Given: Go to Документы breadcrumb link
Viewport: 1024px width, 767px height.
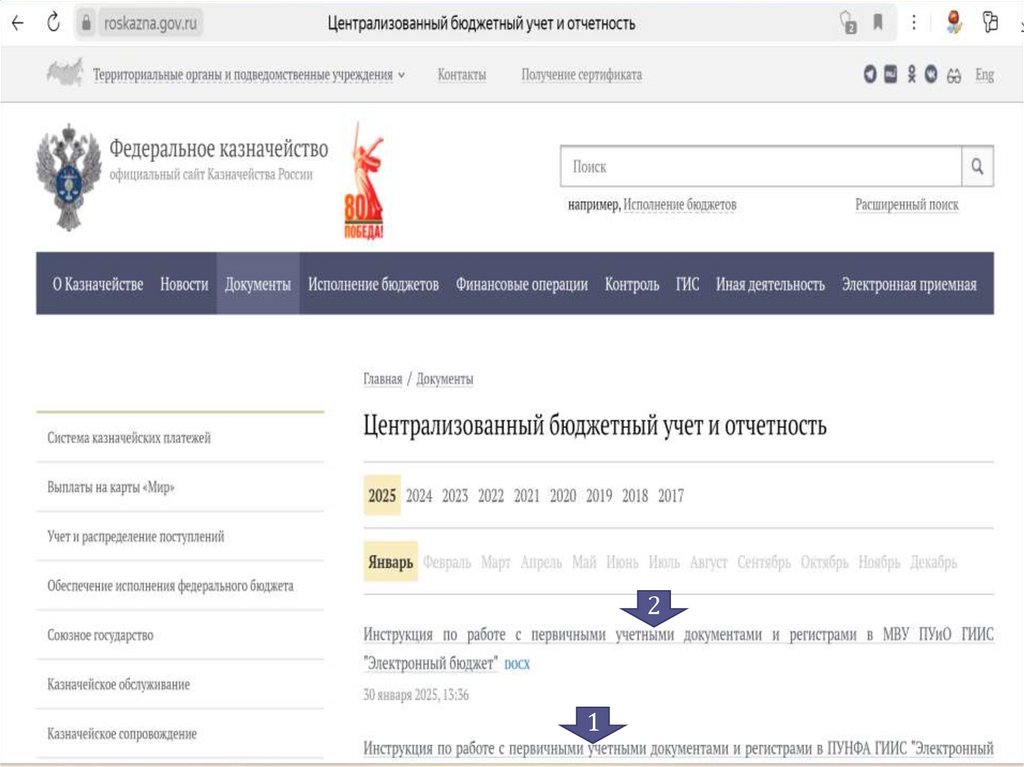Looking at the screenshot, I should pos(445,379).
